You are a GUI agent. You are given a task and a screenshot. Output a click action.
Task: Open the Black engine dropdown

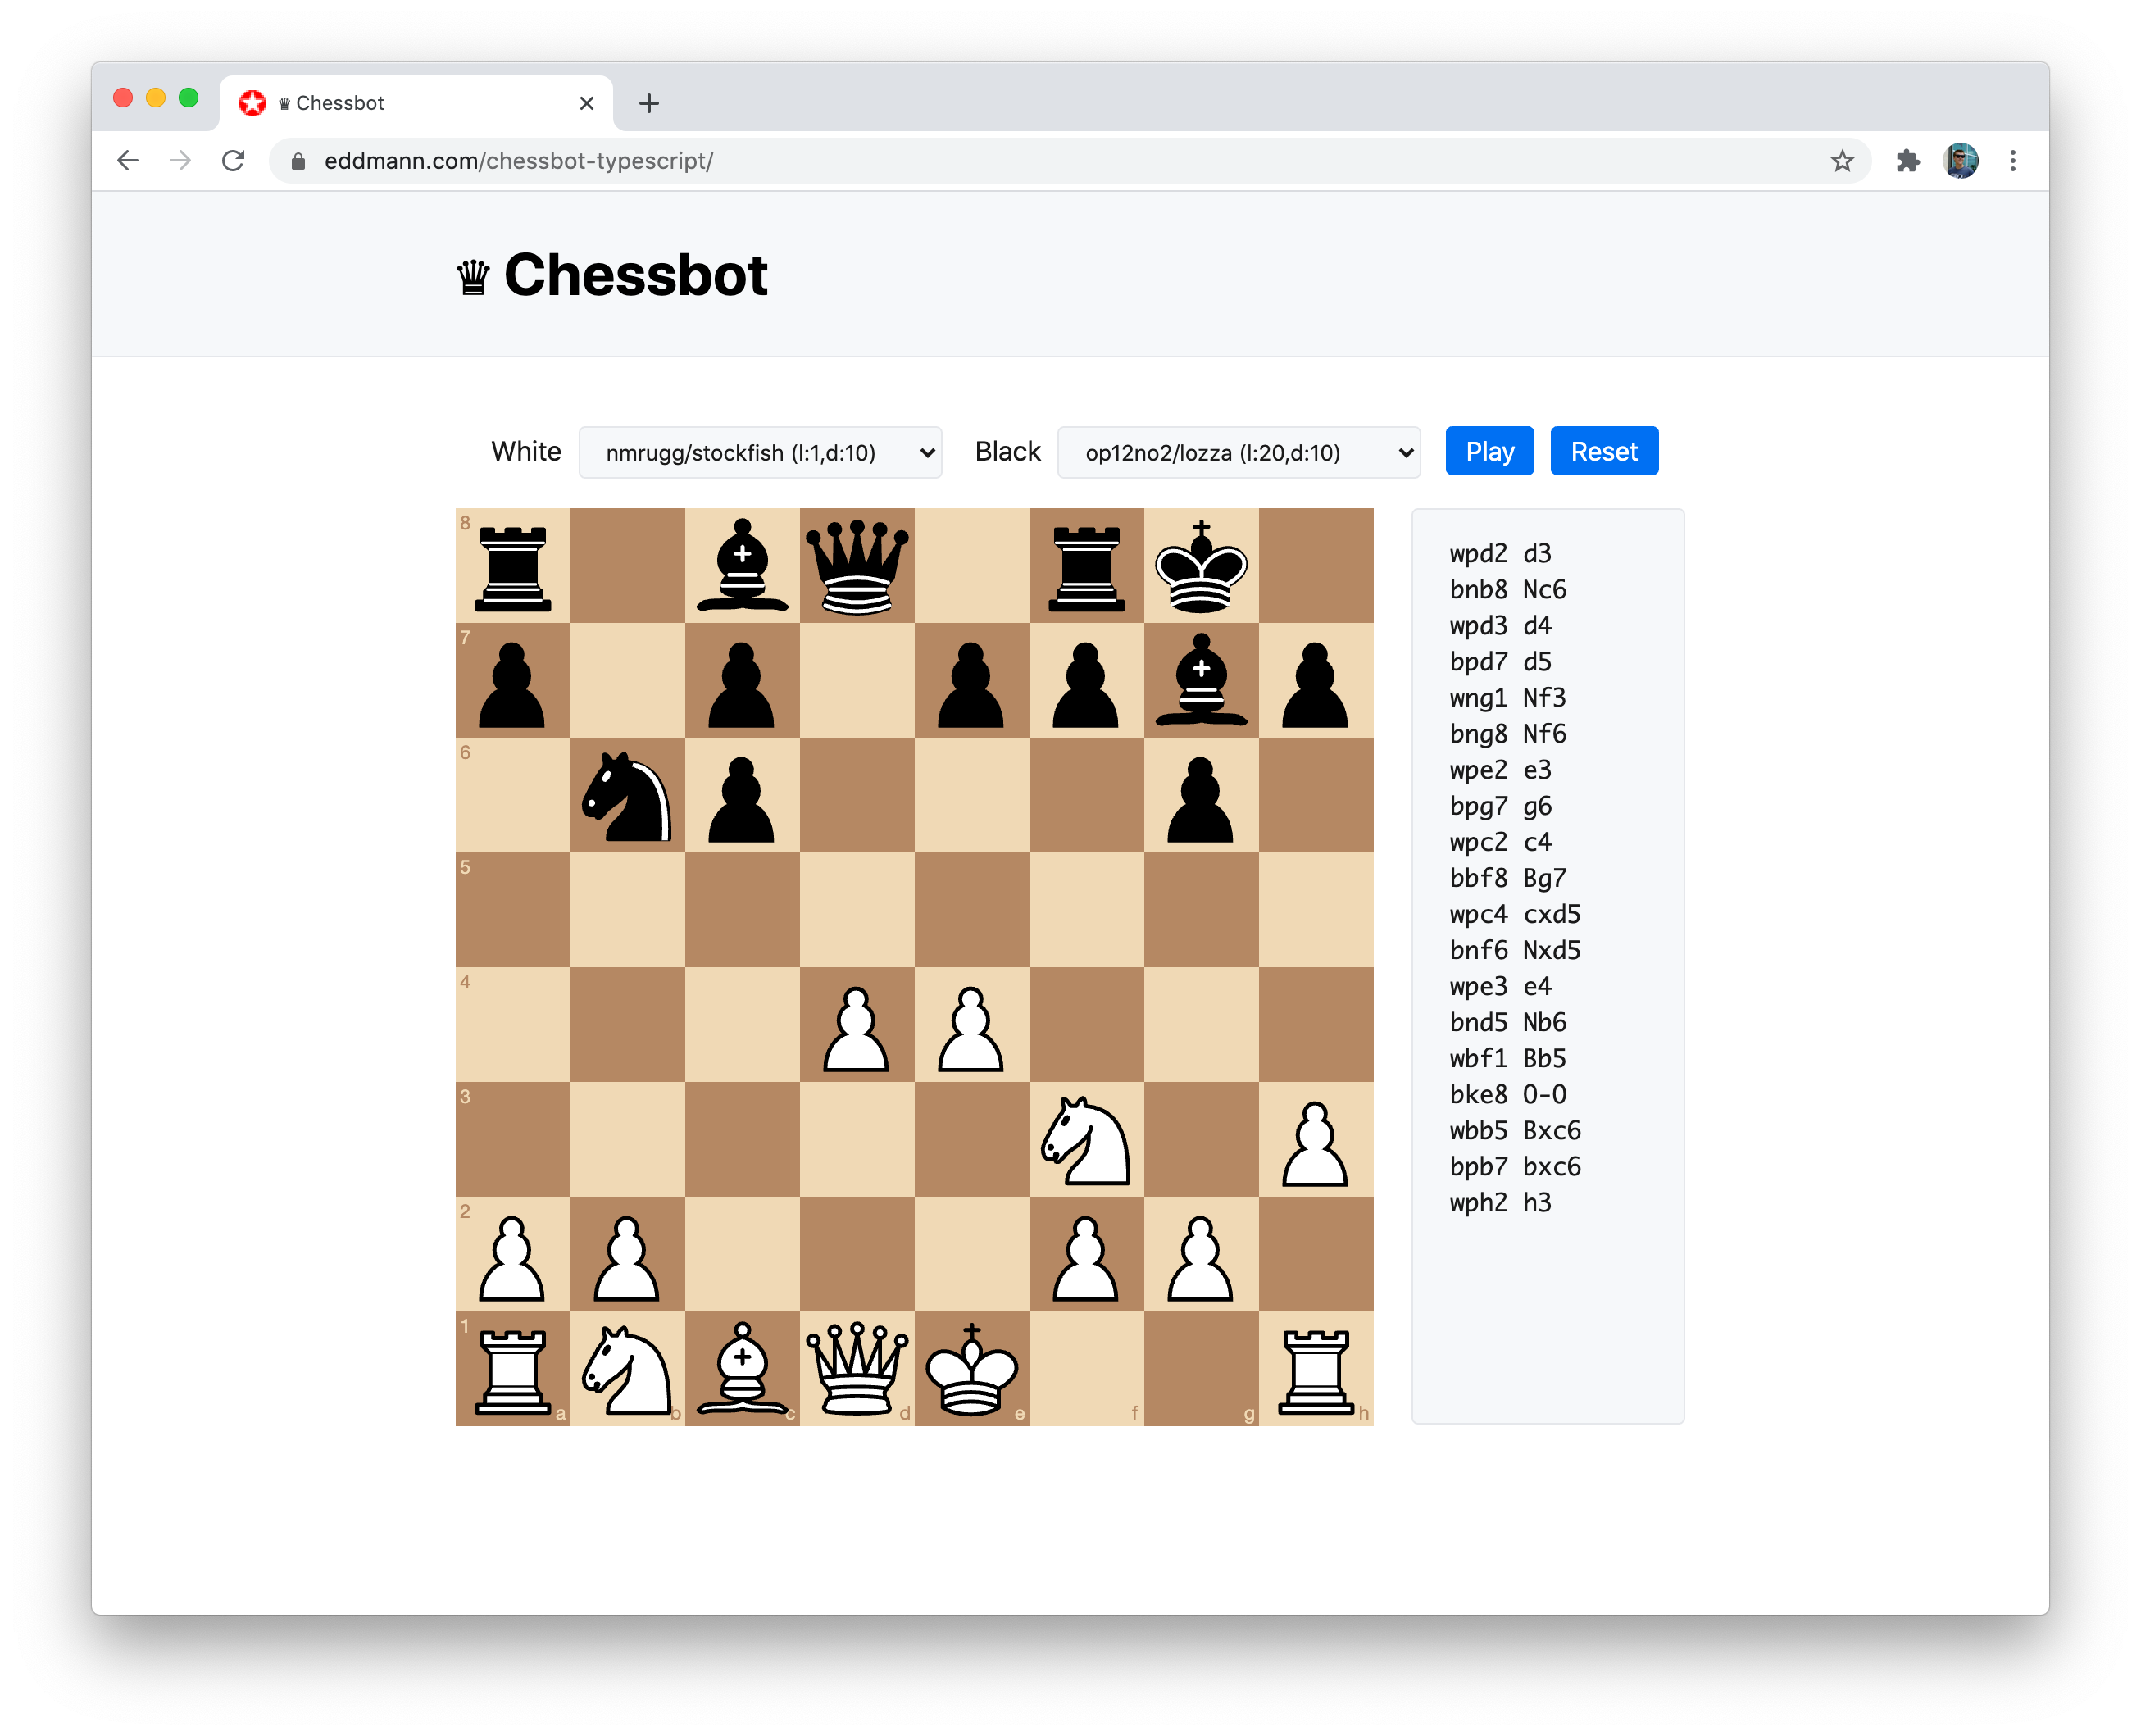[x=1238, y=453]
